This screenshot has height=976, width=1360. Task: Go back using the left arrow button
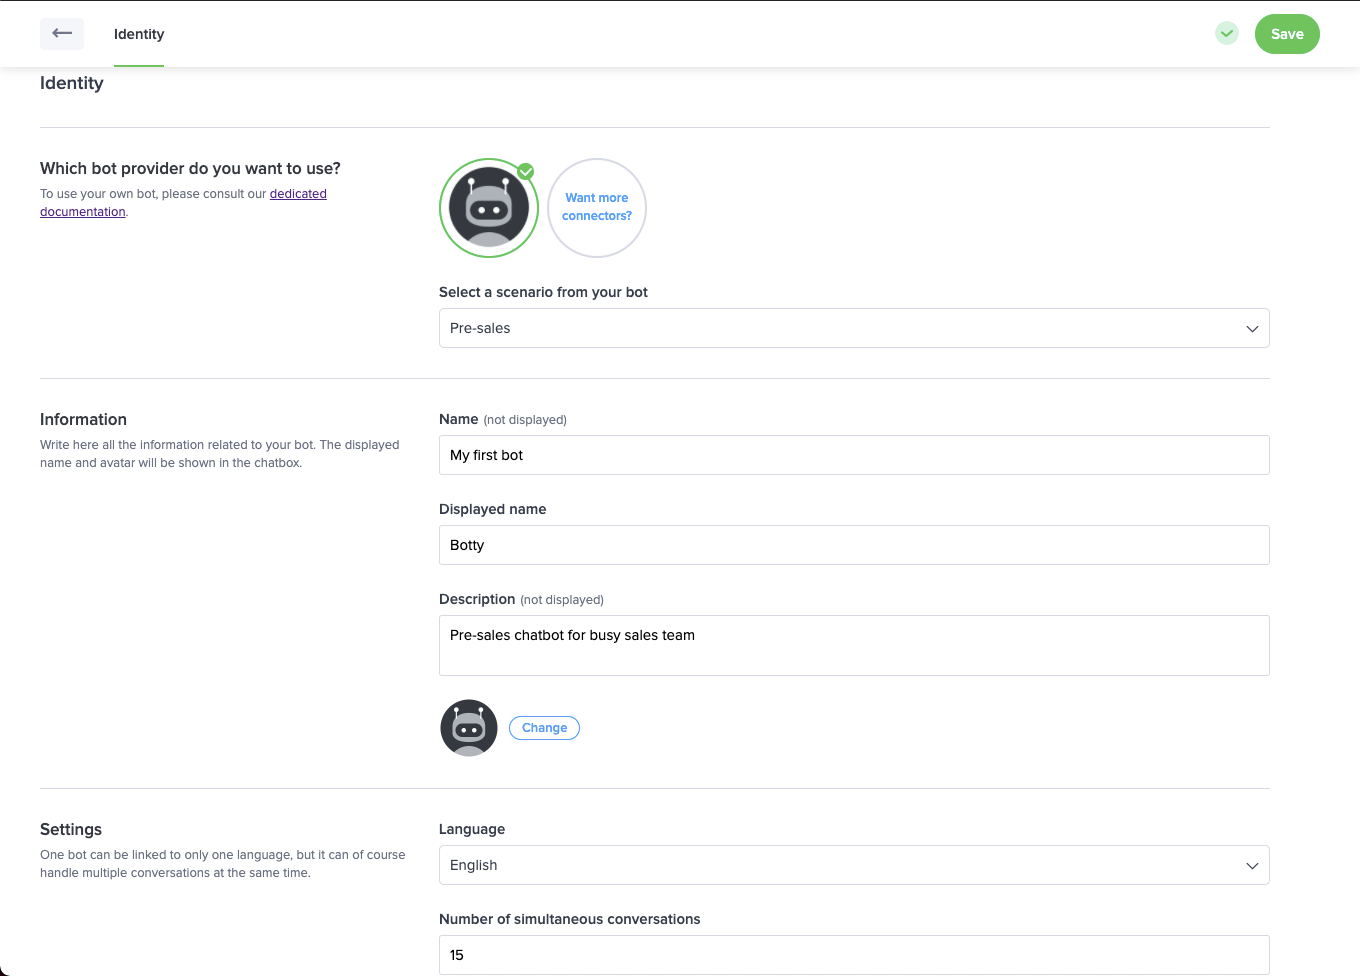[x=62, y=34]
